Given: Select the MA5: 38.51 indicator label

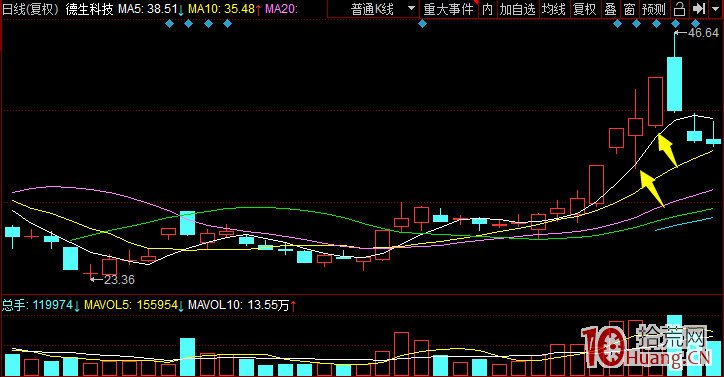Looking at the screenshot, I should (x=151, y=9).
